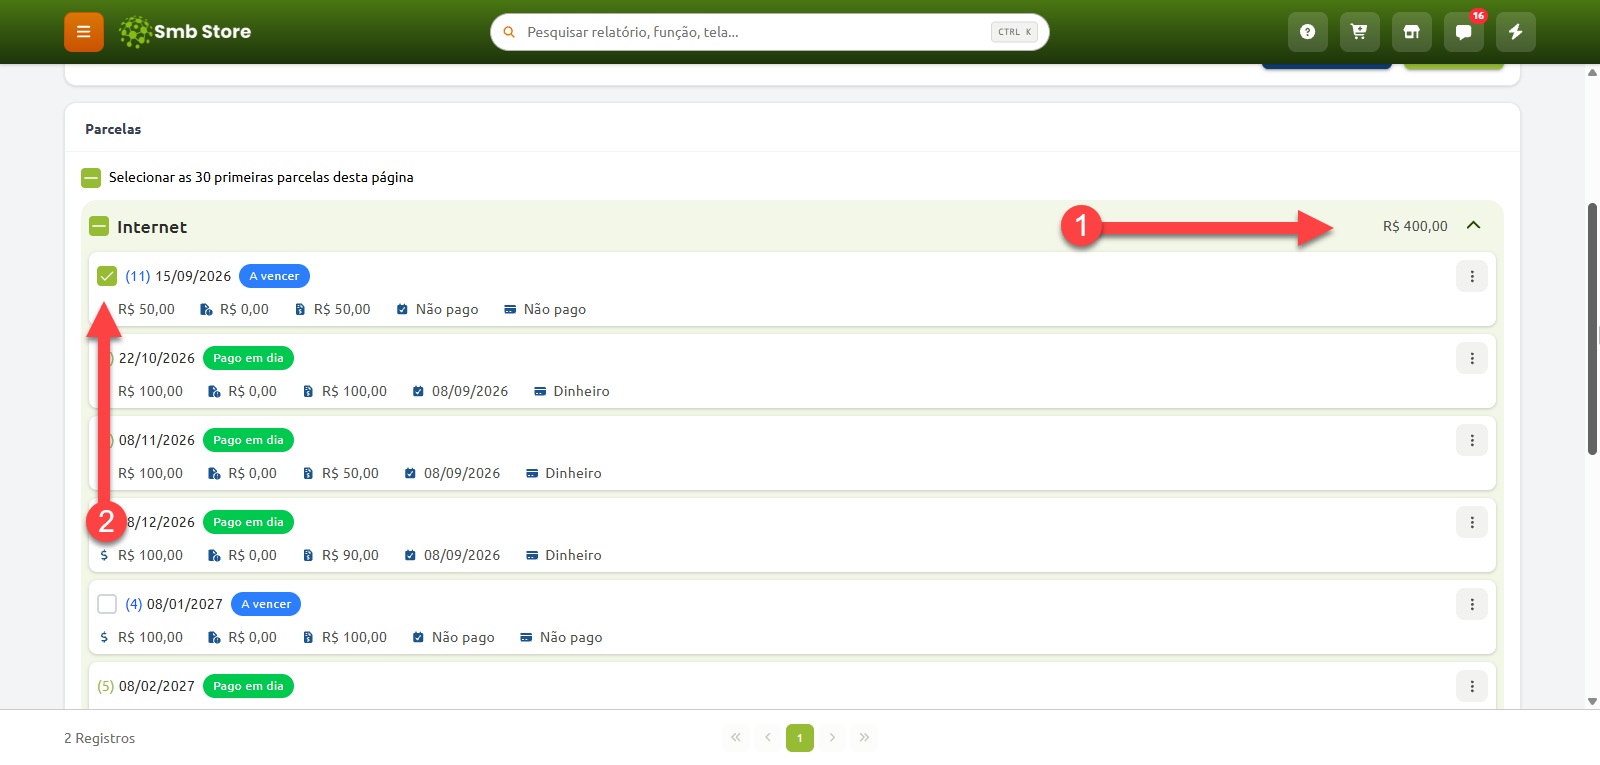
Task: Click the A vencer badge on 08/01/2027
Action: 266,604
